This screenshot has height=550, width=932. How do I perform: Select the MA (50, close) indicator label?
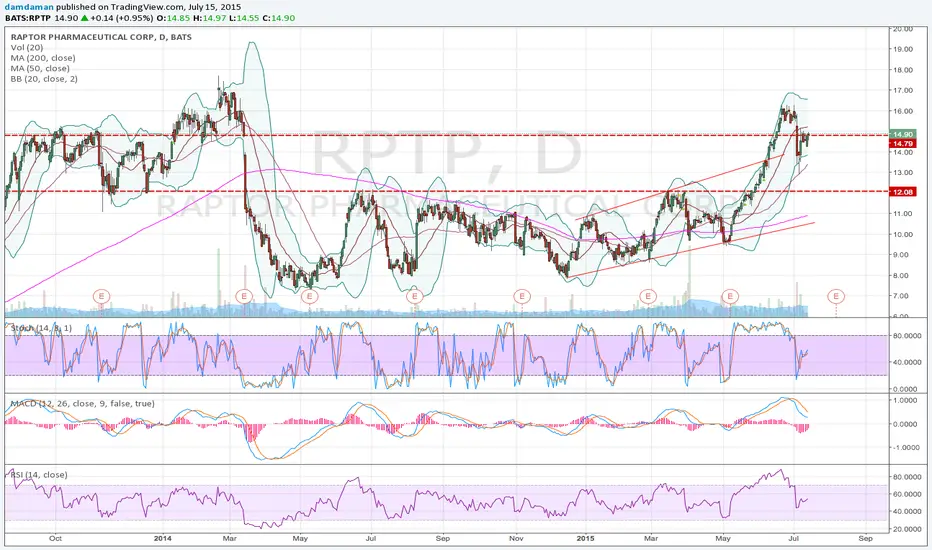[x=40, y=68]
